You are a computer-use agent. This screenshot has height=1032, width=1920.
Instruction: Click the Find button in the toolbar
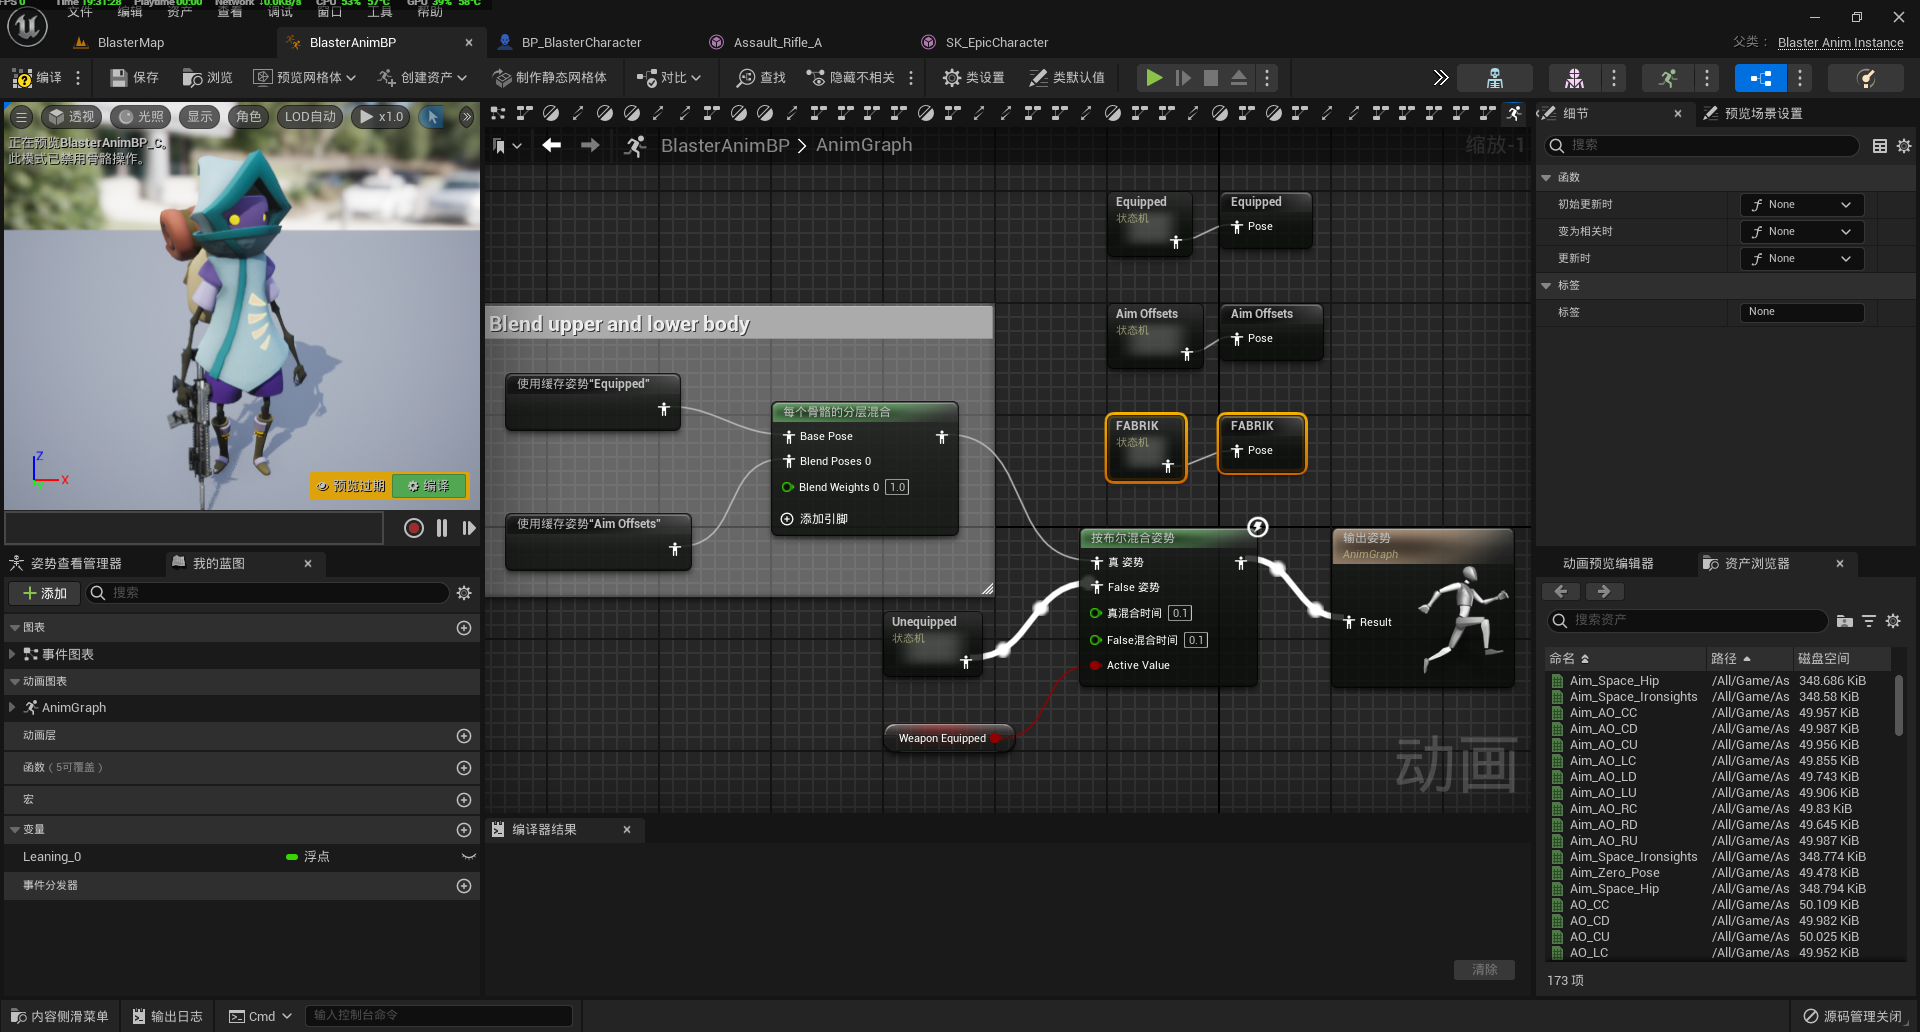coord(761,77)
